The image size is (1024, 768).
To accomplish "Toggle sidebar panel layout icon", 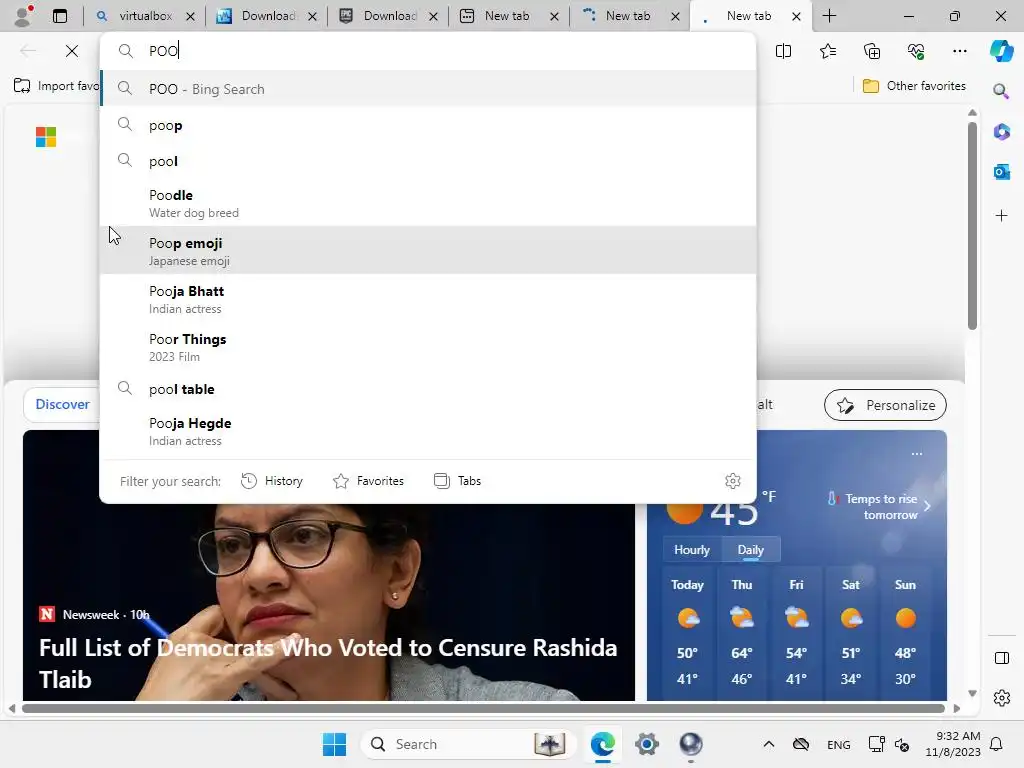I will 1001,658.
